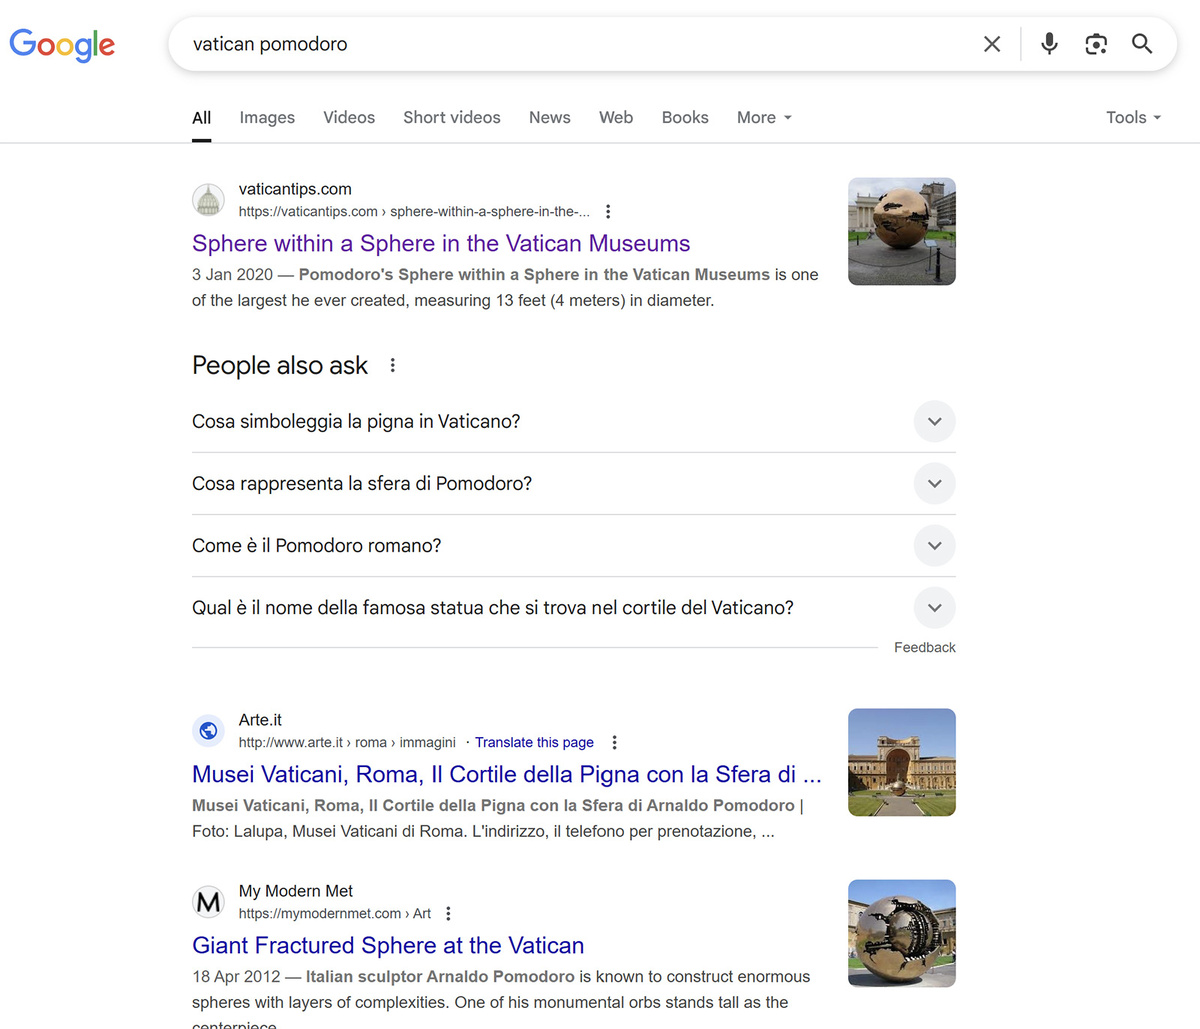Open the Books tab
The height and width of the screenshot is (1029, 1200).
685,118
